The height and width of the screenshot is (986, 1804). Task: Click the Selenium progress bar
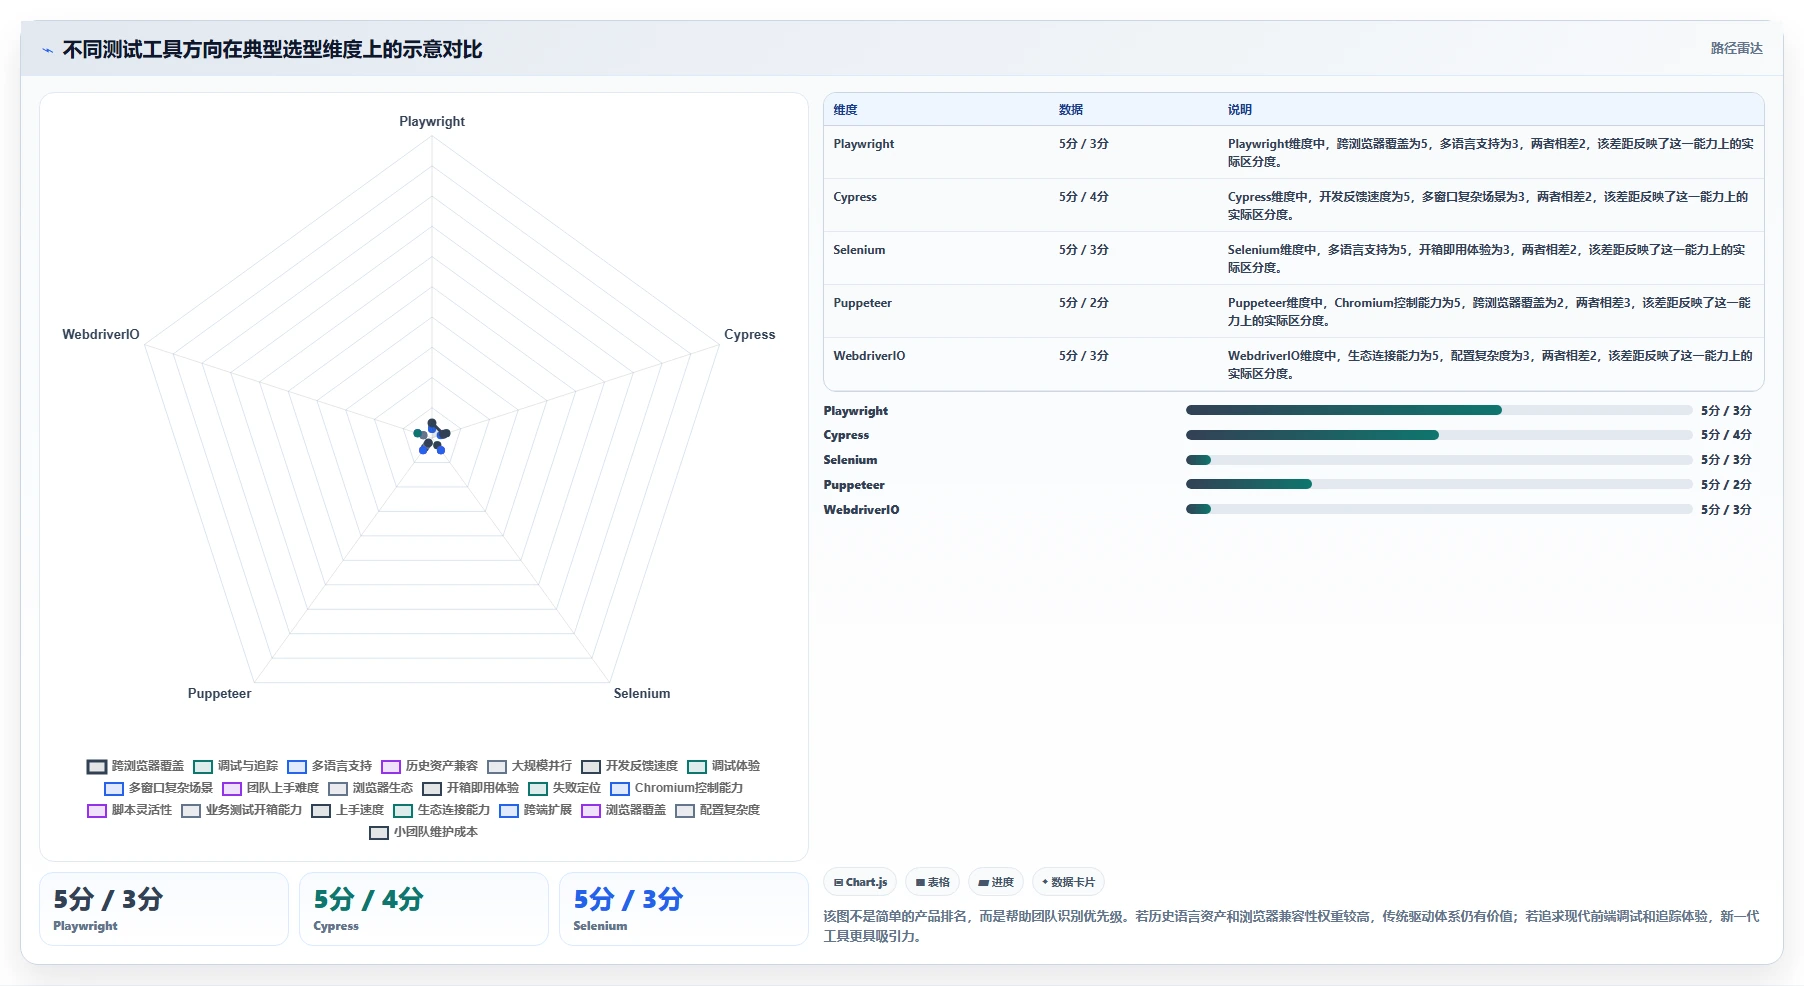pyautogui.click(x=1438, y=460)
